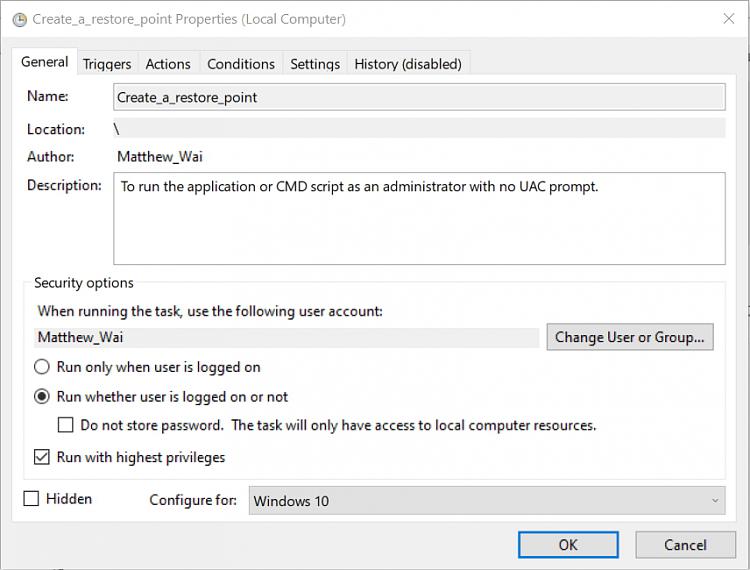Open the Actions tab
The image size is (750, 570).
[168, 64]
